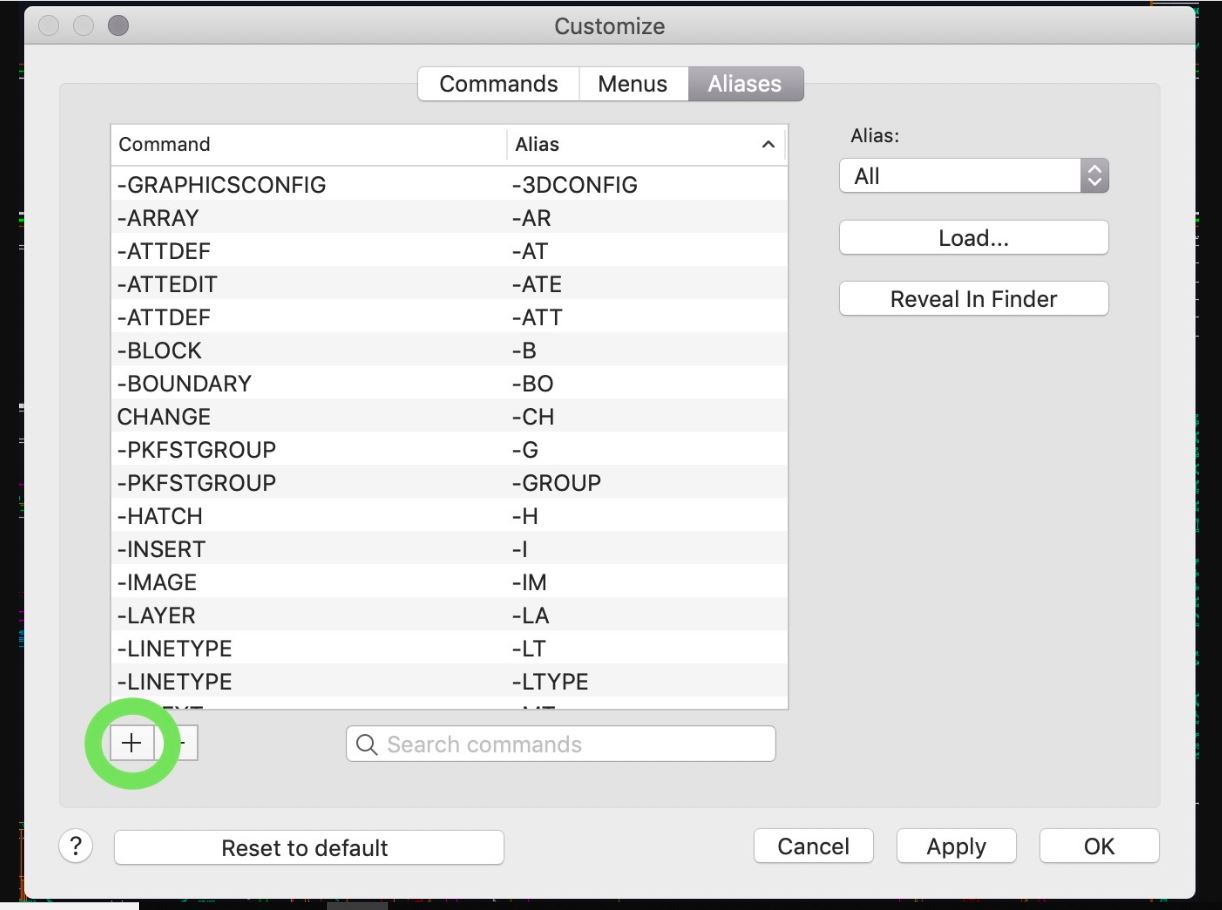
Task: Cancel the Customize dialog
Action: coord(813,846)
